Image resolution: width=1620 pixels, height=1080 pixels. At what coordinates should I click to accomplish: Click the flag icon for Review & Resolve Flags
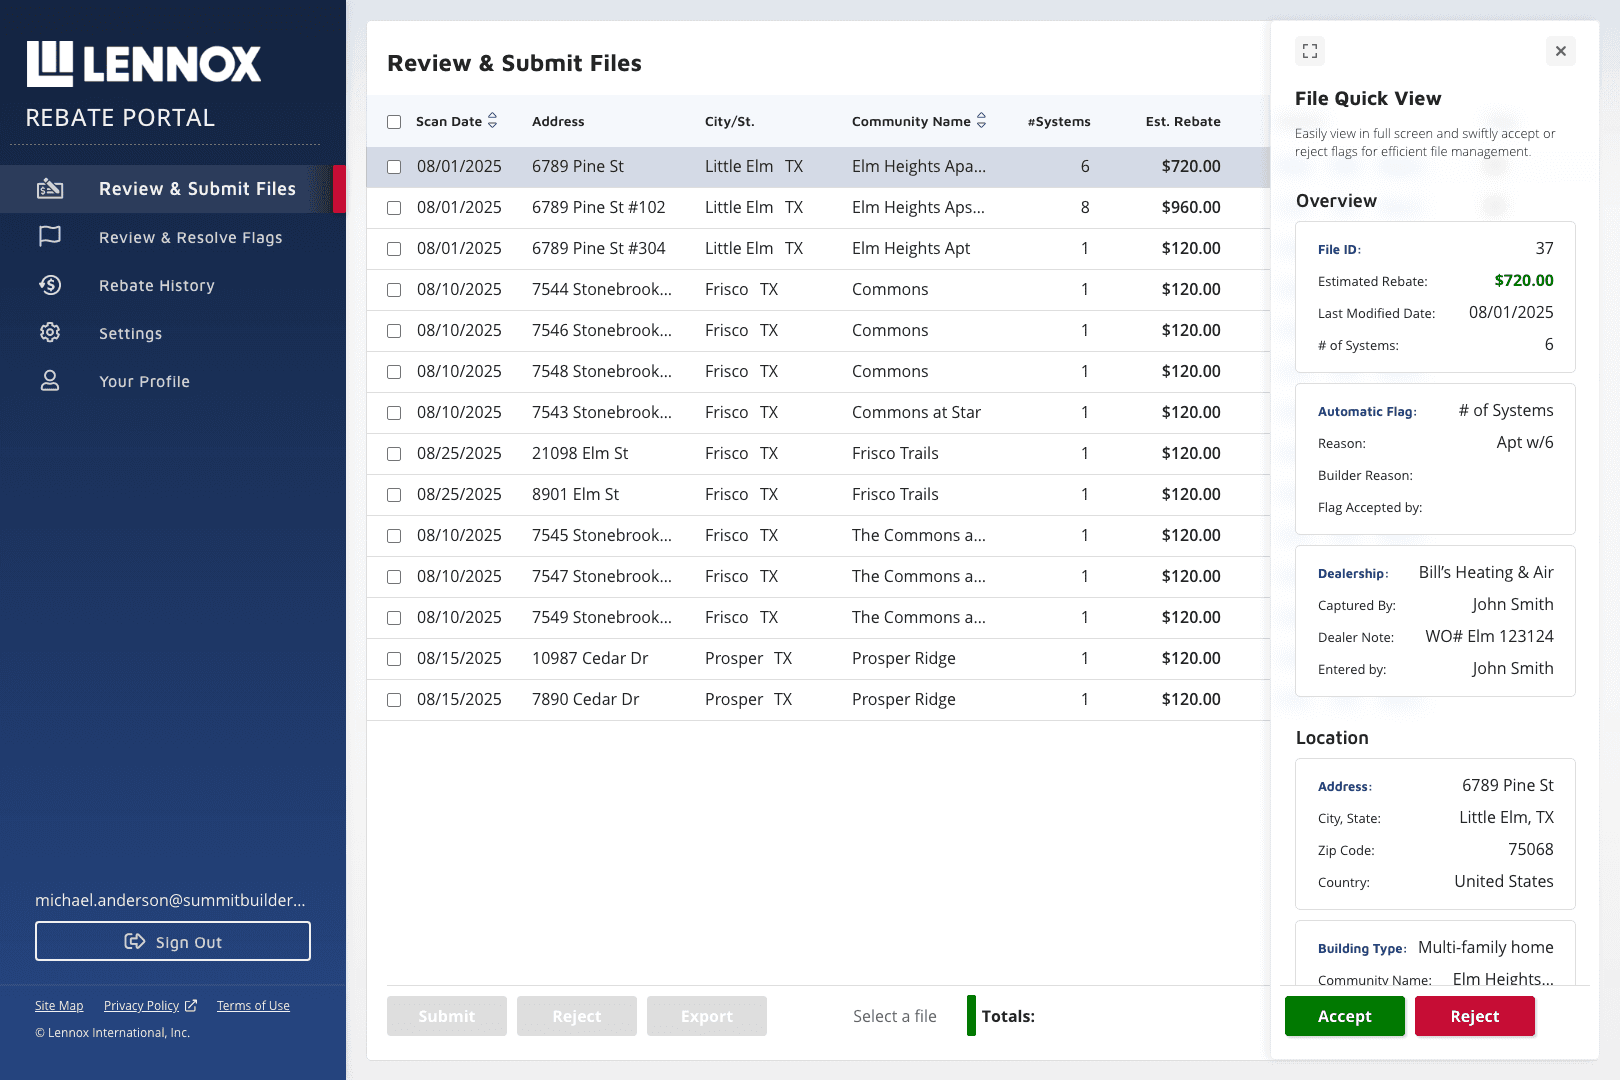50,236
